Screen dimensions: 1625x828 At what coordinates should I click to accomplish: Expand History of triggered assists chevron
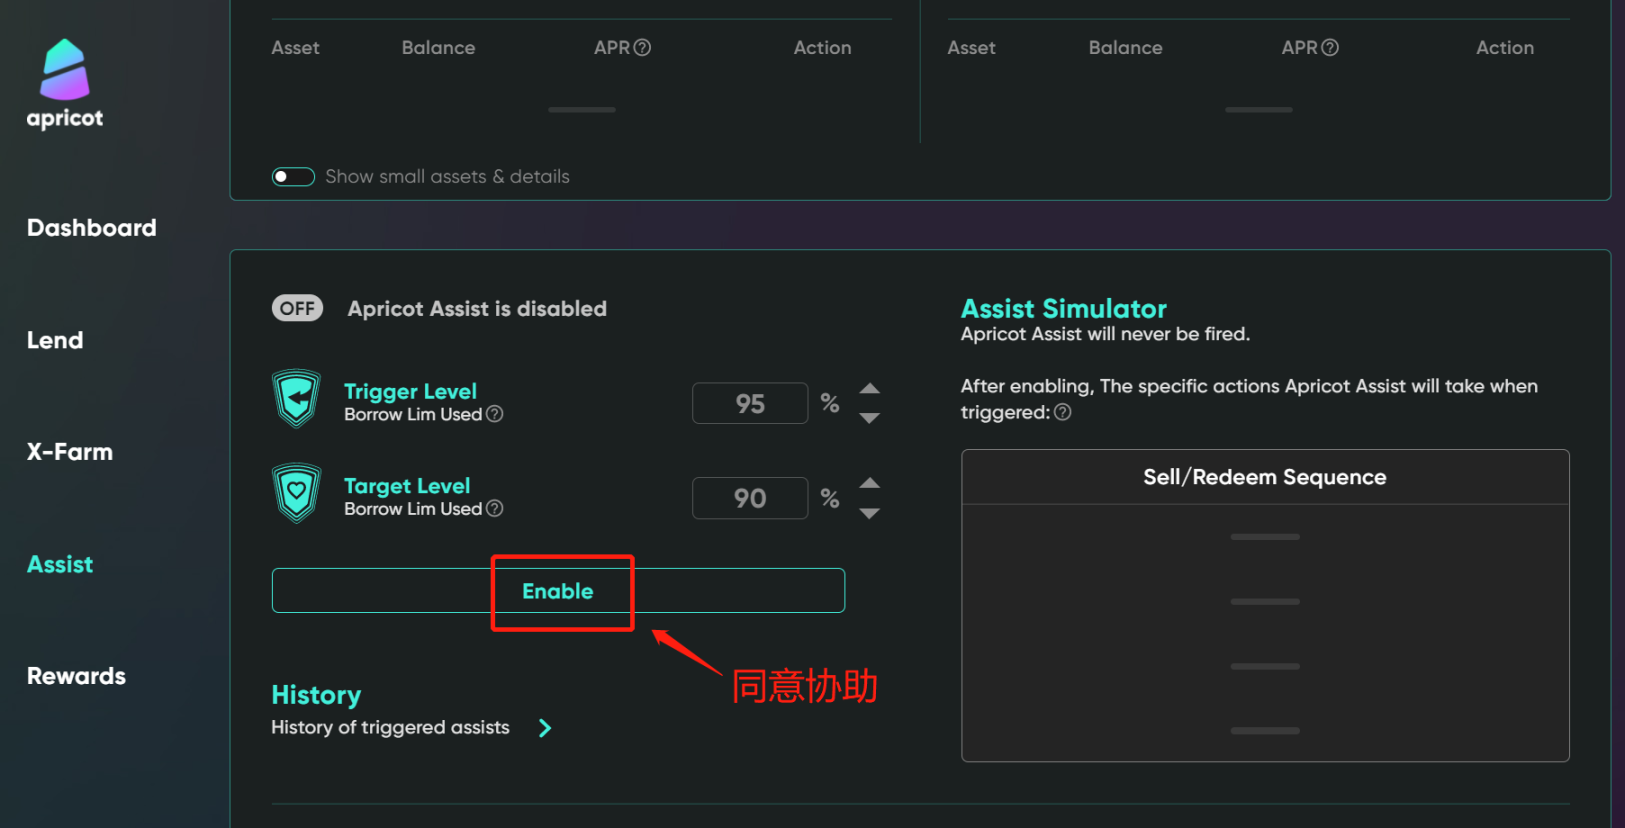[545, 728]
